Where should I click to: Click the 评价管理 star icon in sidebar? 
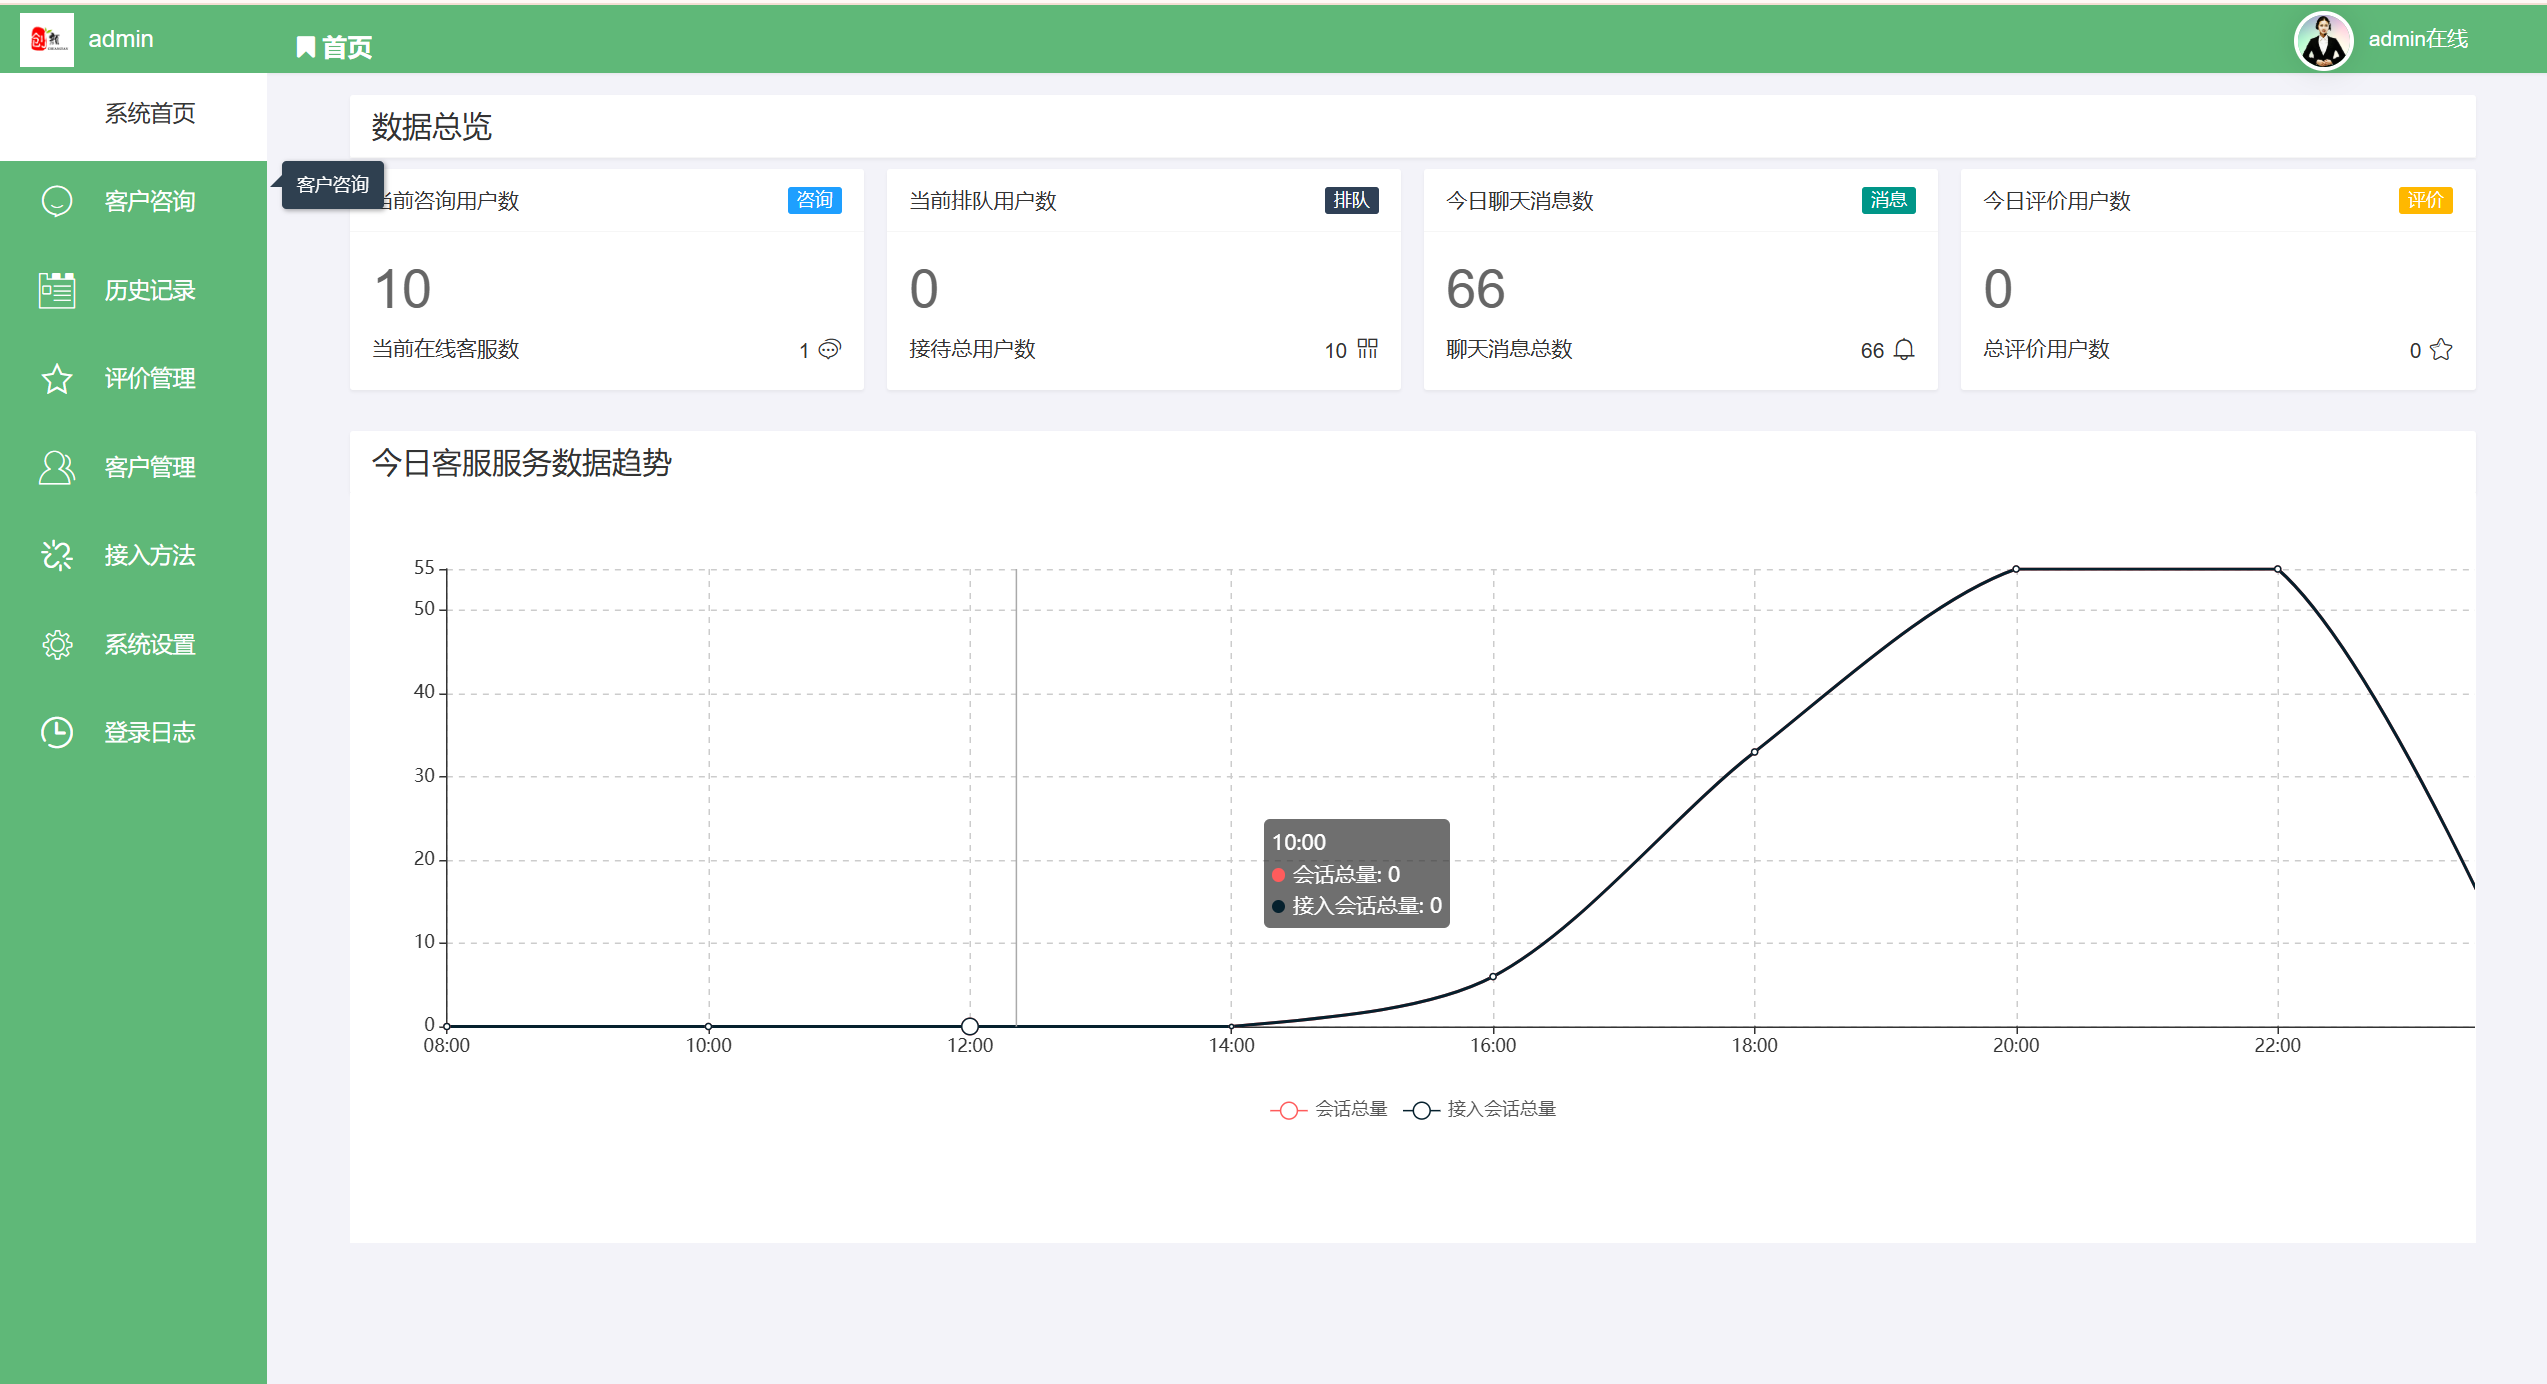tap(57, 379)
